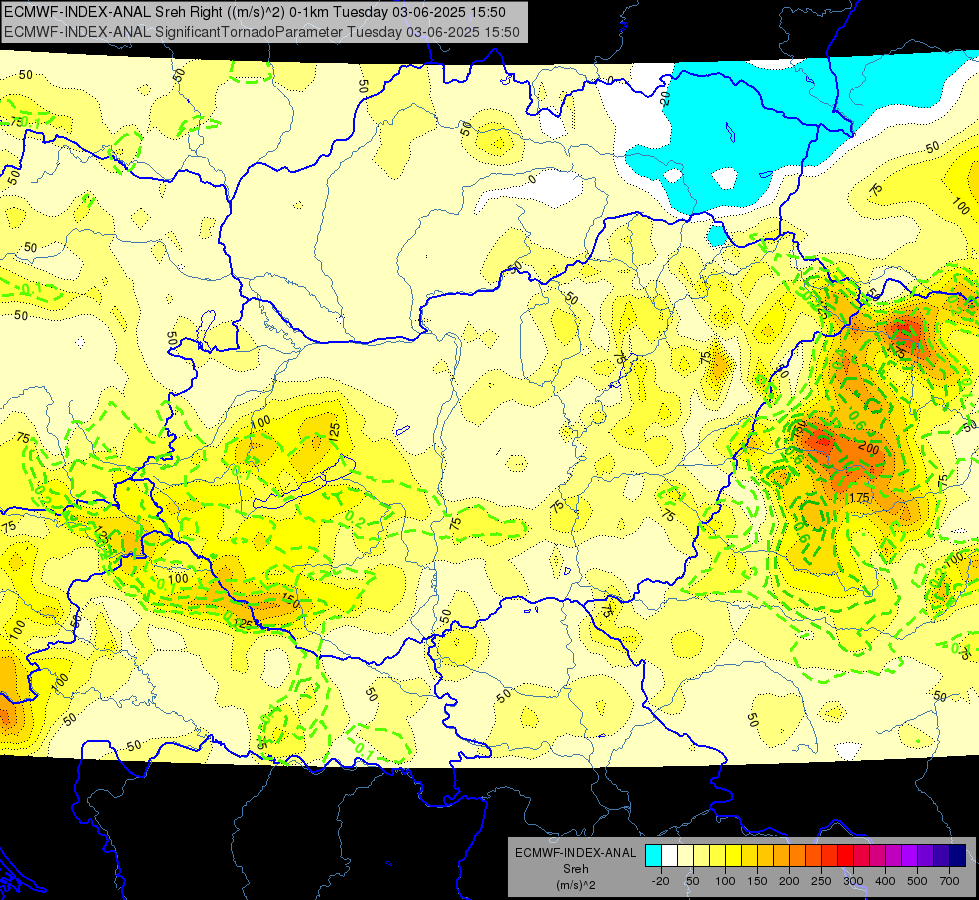
Task: Click the 20 contour label beside the cyan area
Action: [665, 98]
